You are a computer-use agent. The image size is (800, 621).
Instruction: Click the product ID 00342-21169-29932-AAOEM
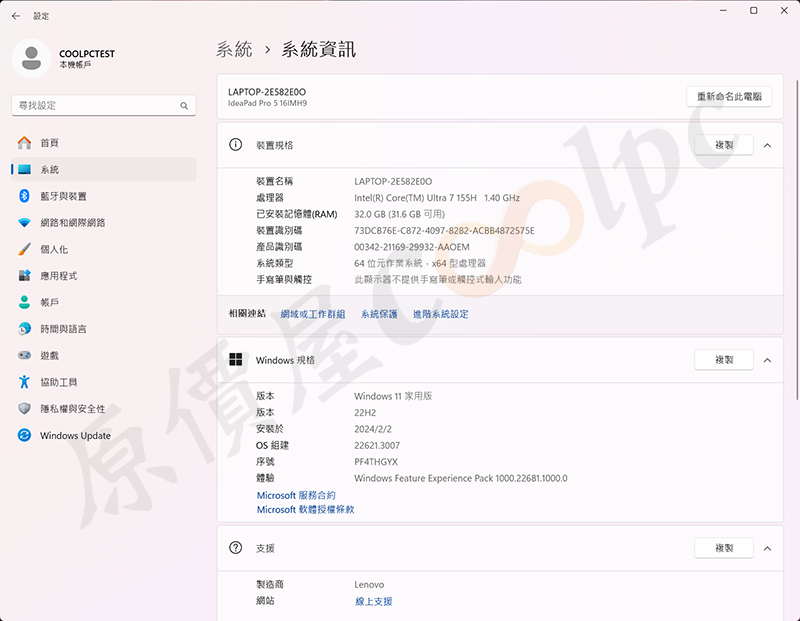pyautogui.click(x=412, y=247)
